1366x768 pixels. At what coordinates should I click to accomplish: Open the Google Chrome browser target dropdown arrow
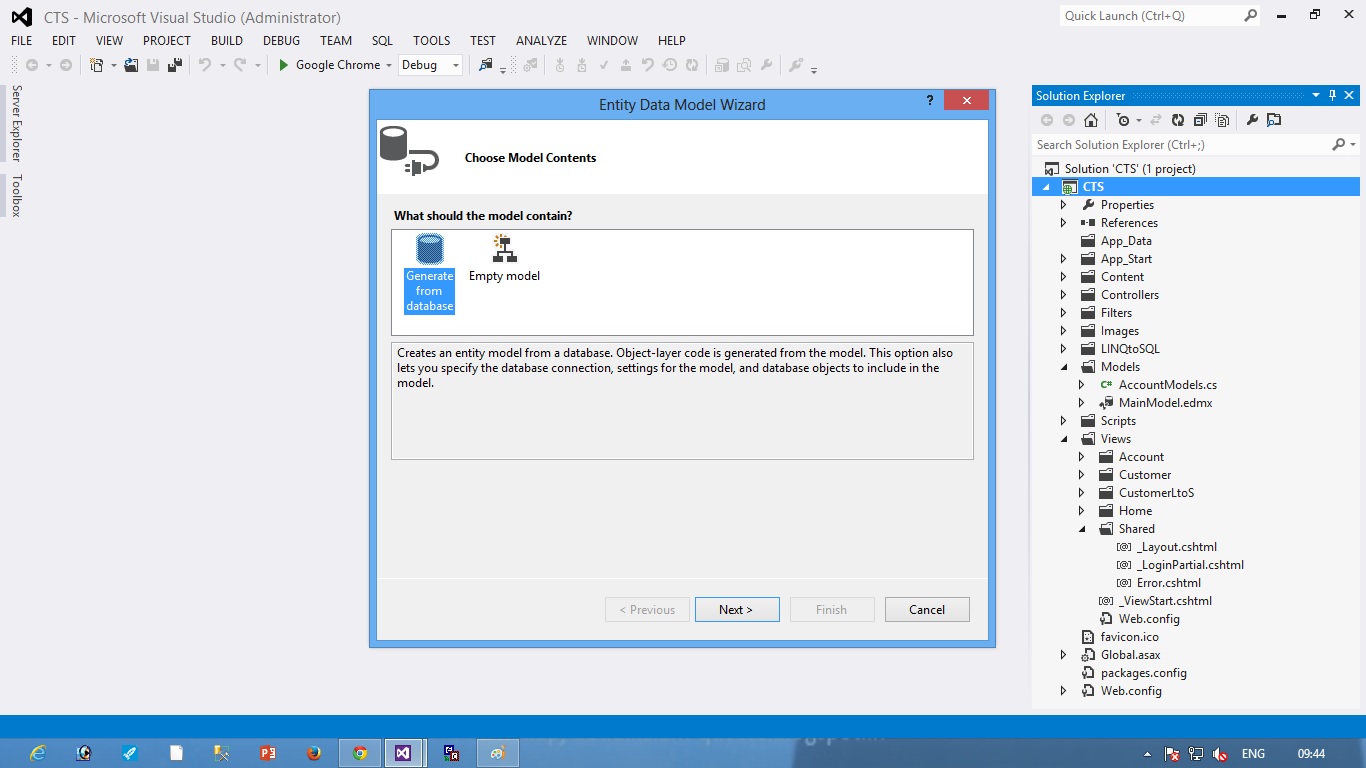click(389, 65)
